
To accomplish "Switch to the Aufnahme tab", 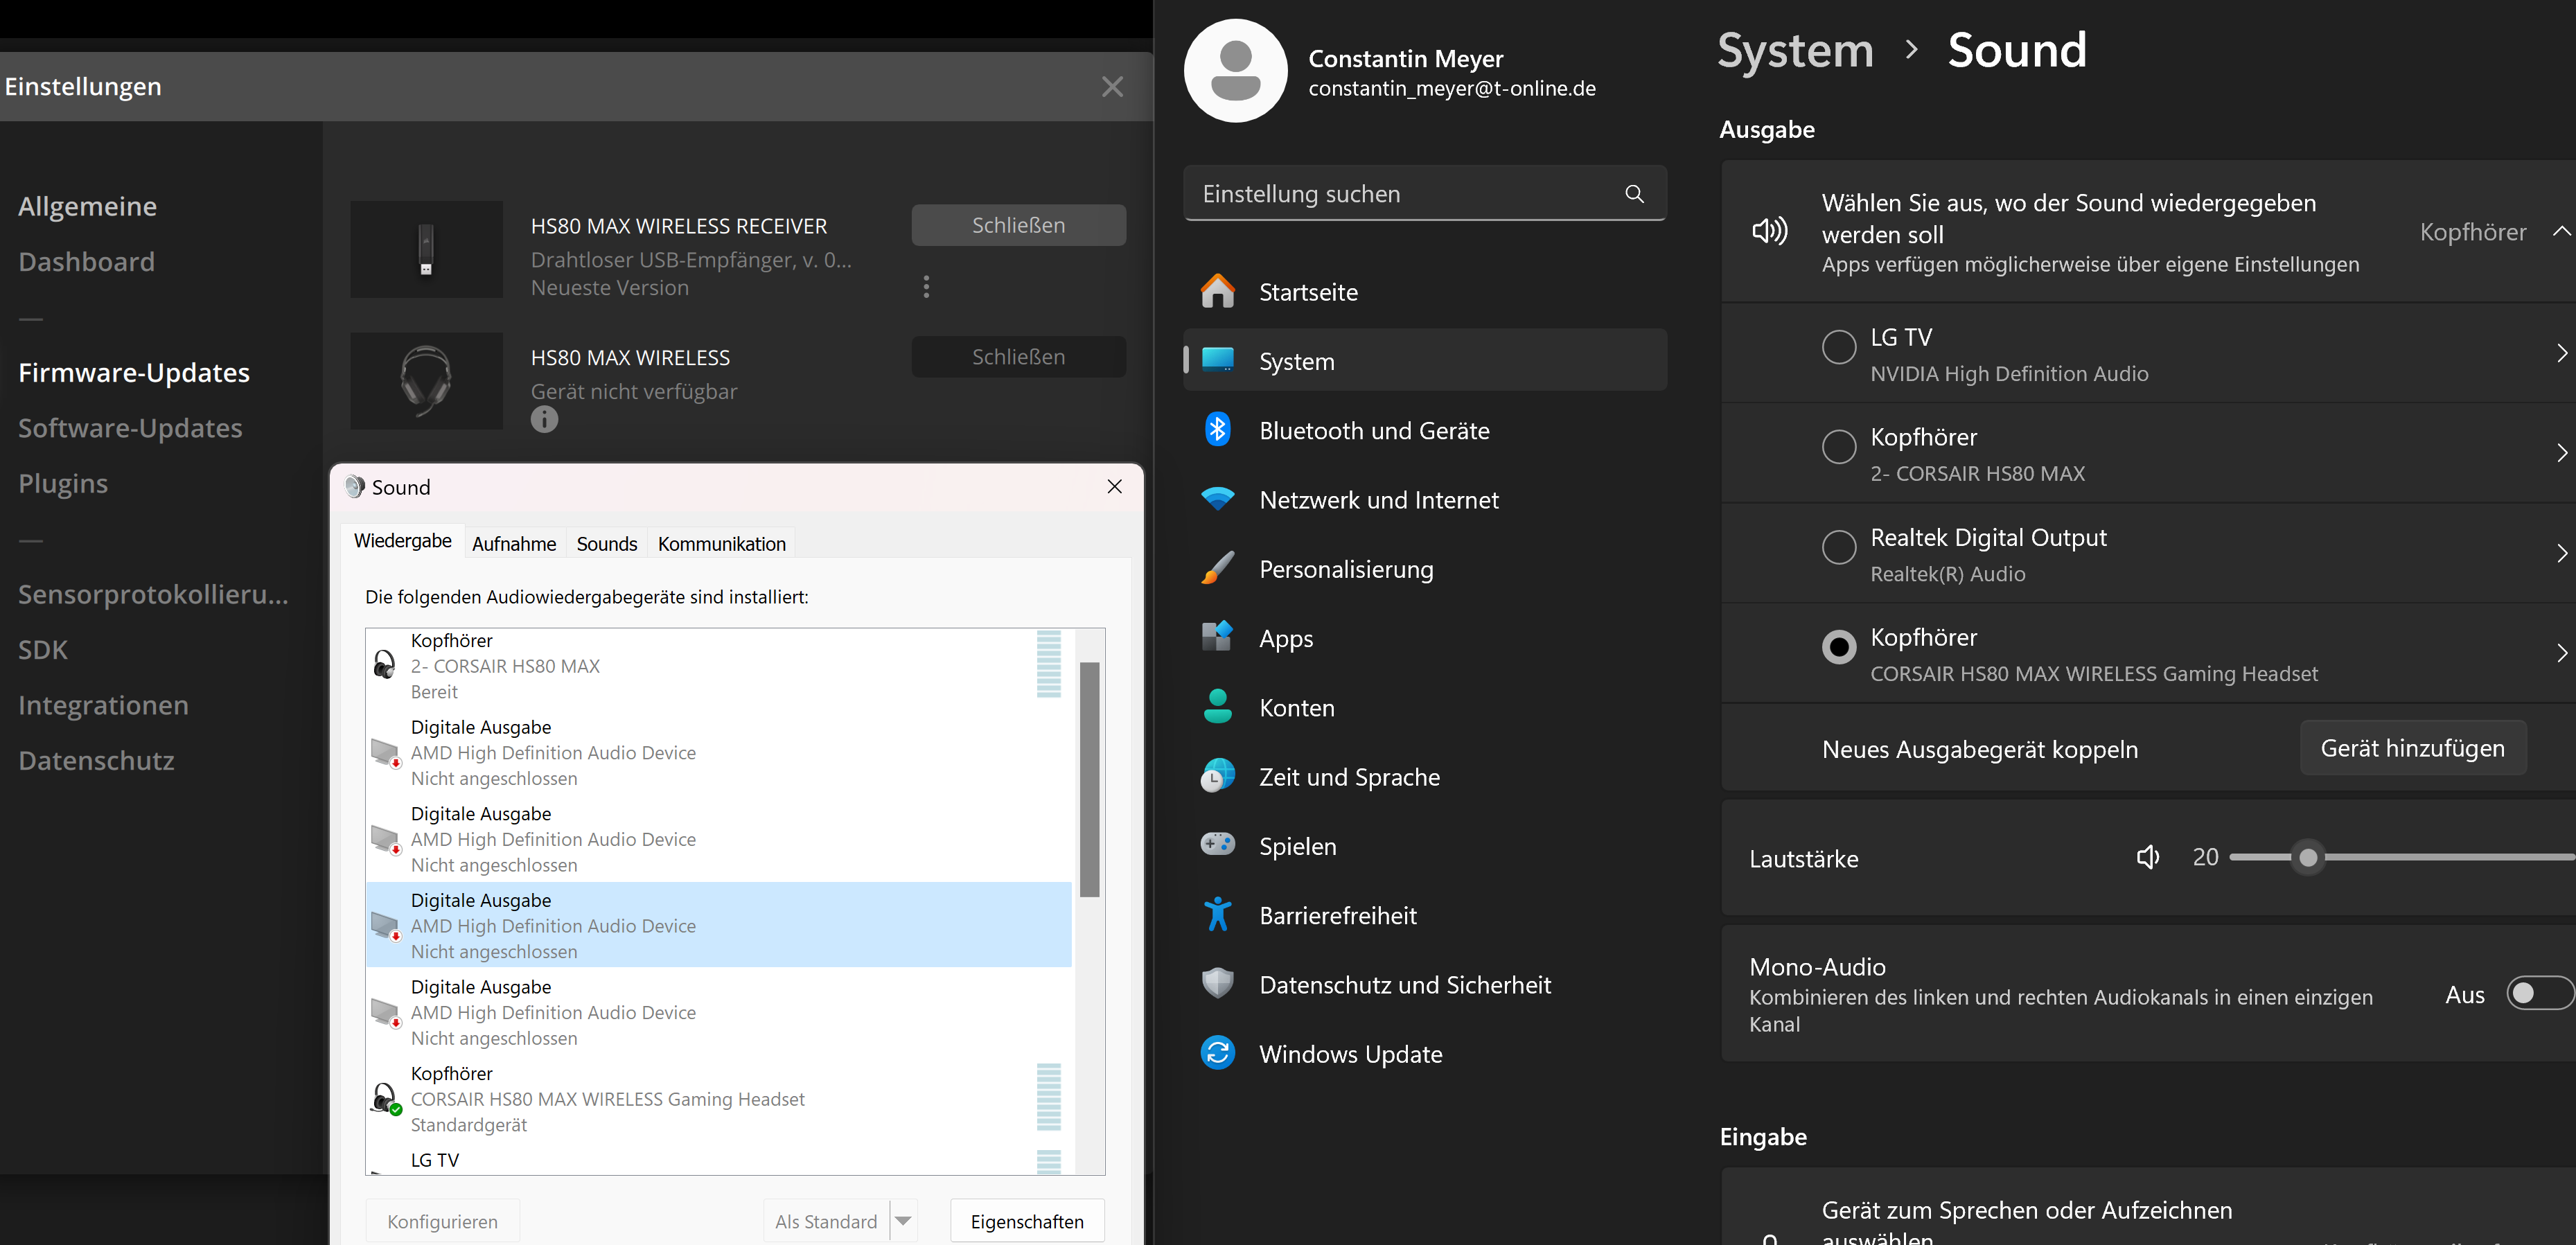I will (x=513, y=544).
